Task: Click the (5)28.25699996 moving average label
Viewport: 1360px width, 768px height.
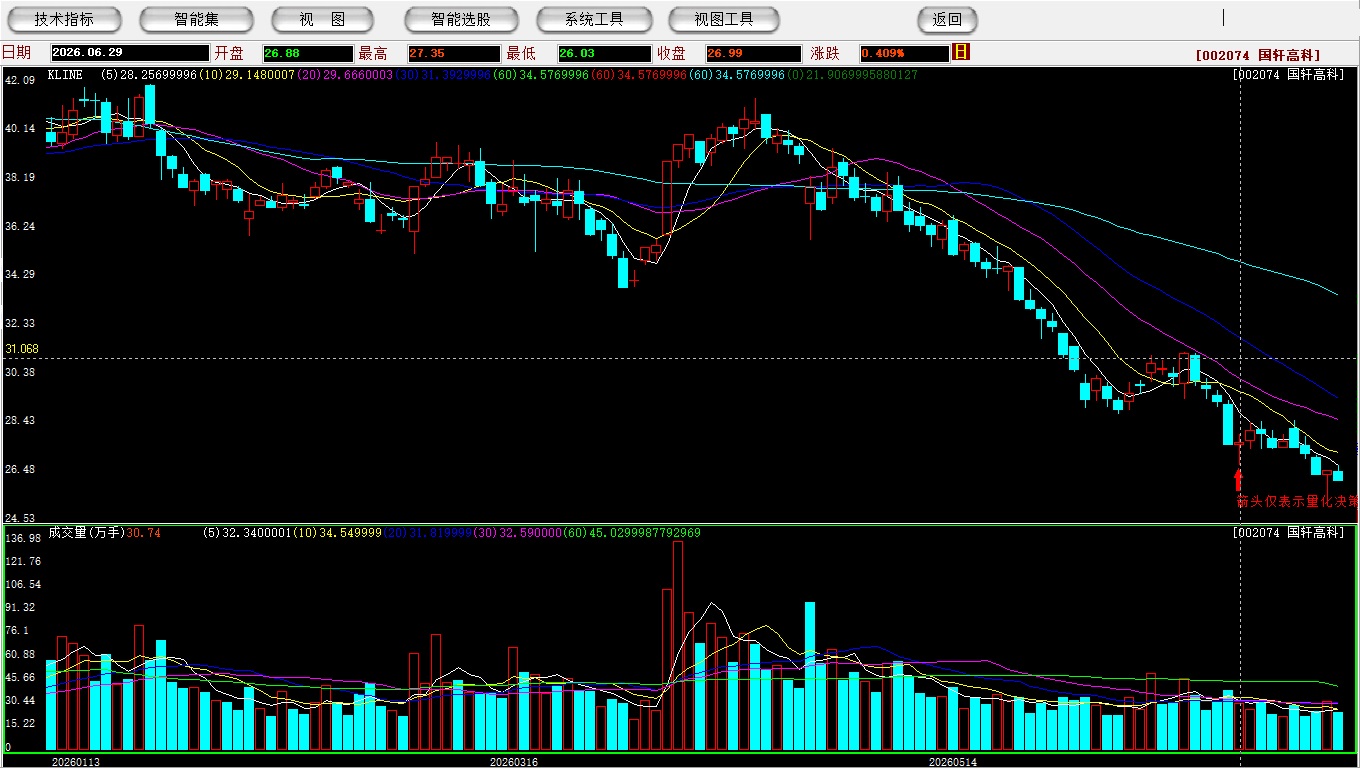Action: [x=148, y=75]
